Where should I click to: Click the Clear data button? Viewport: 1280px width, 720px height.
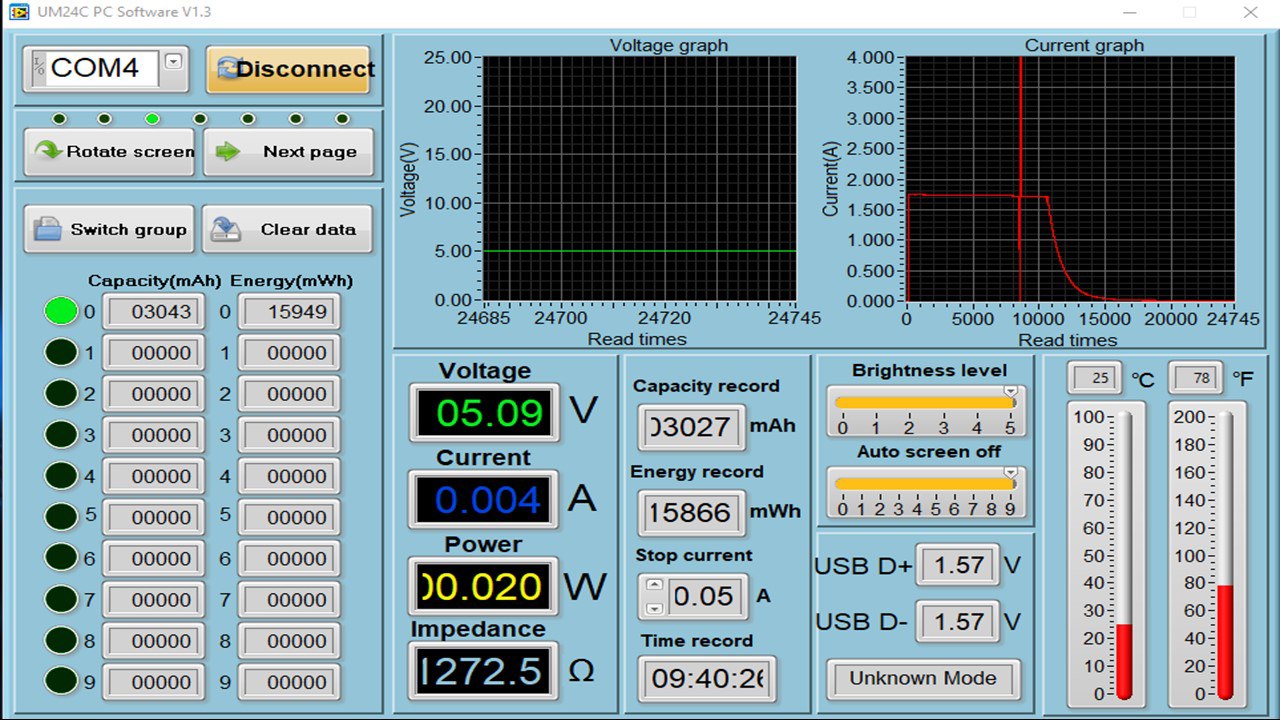click(288, 230)
